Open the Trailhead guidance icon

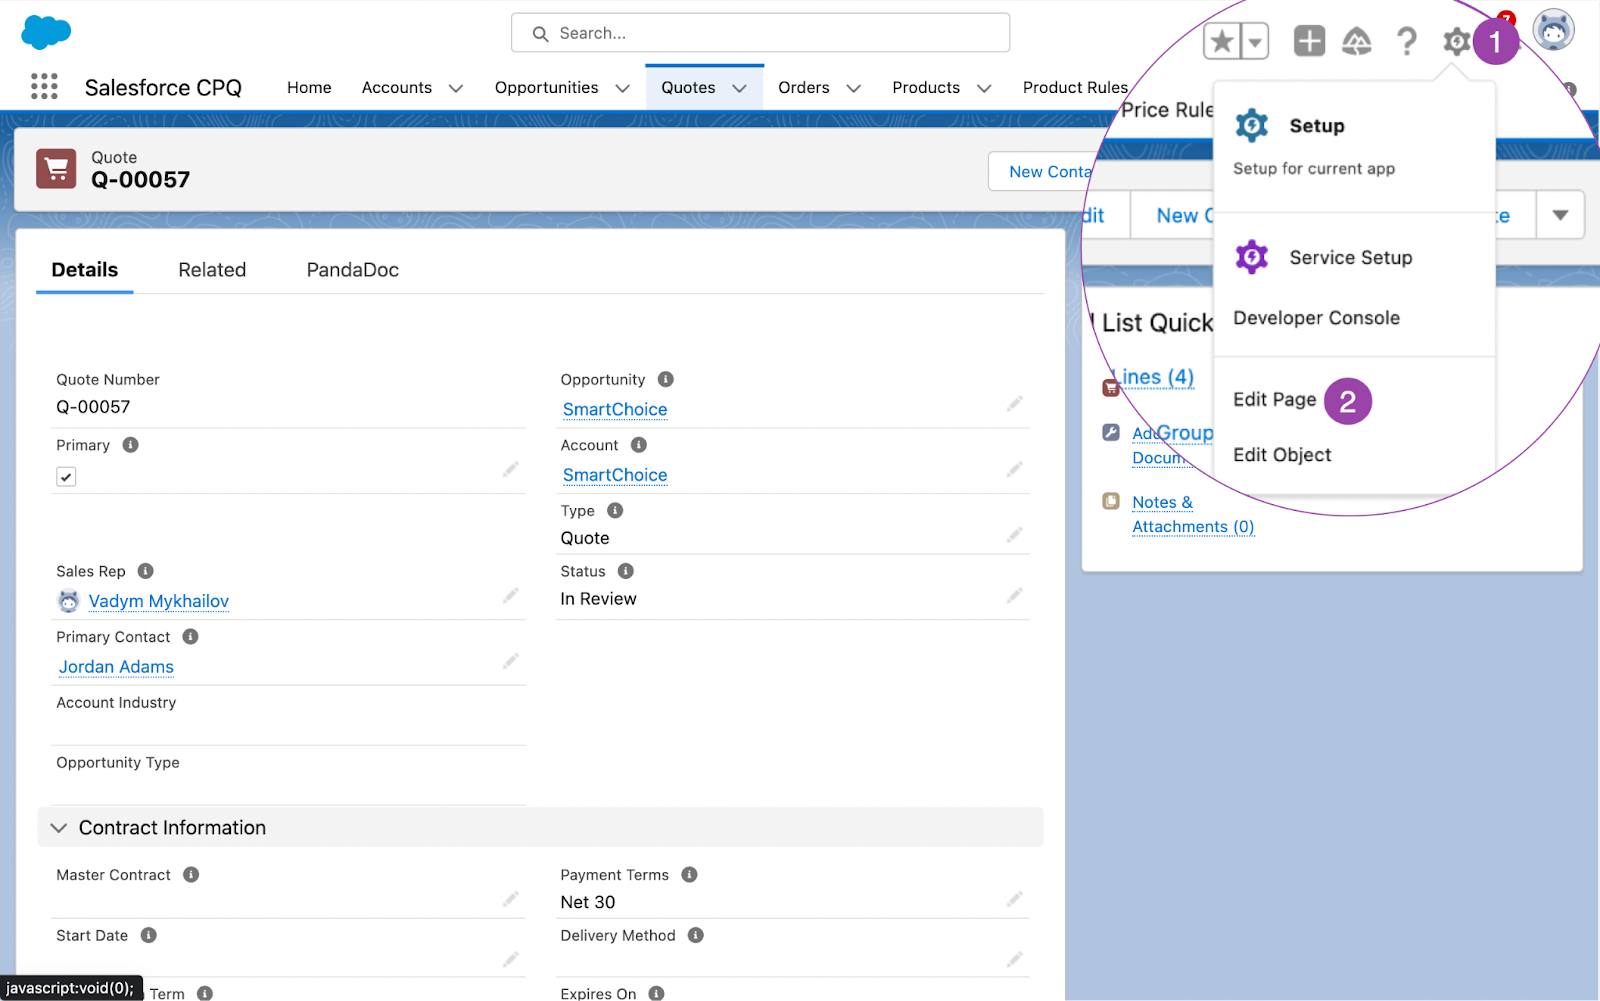pyautogui.click(x=1357, y=41)
